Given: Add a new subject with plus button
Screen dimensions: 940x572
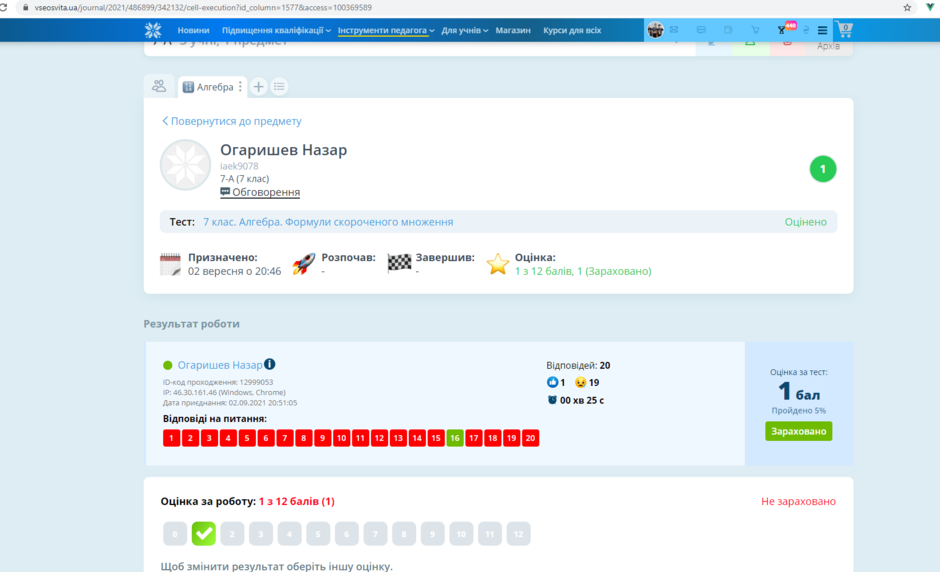Looking at the screenshot, I should 258,86.
